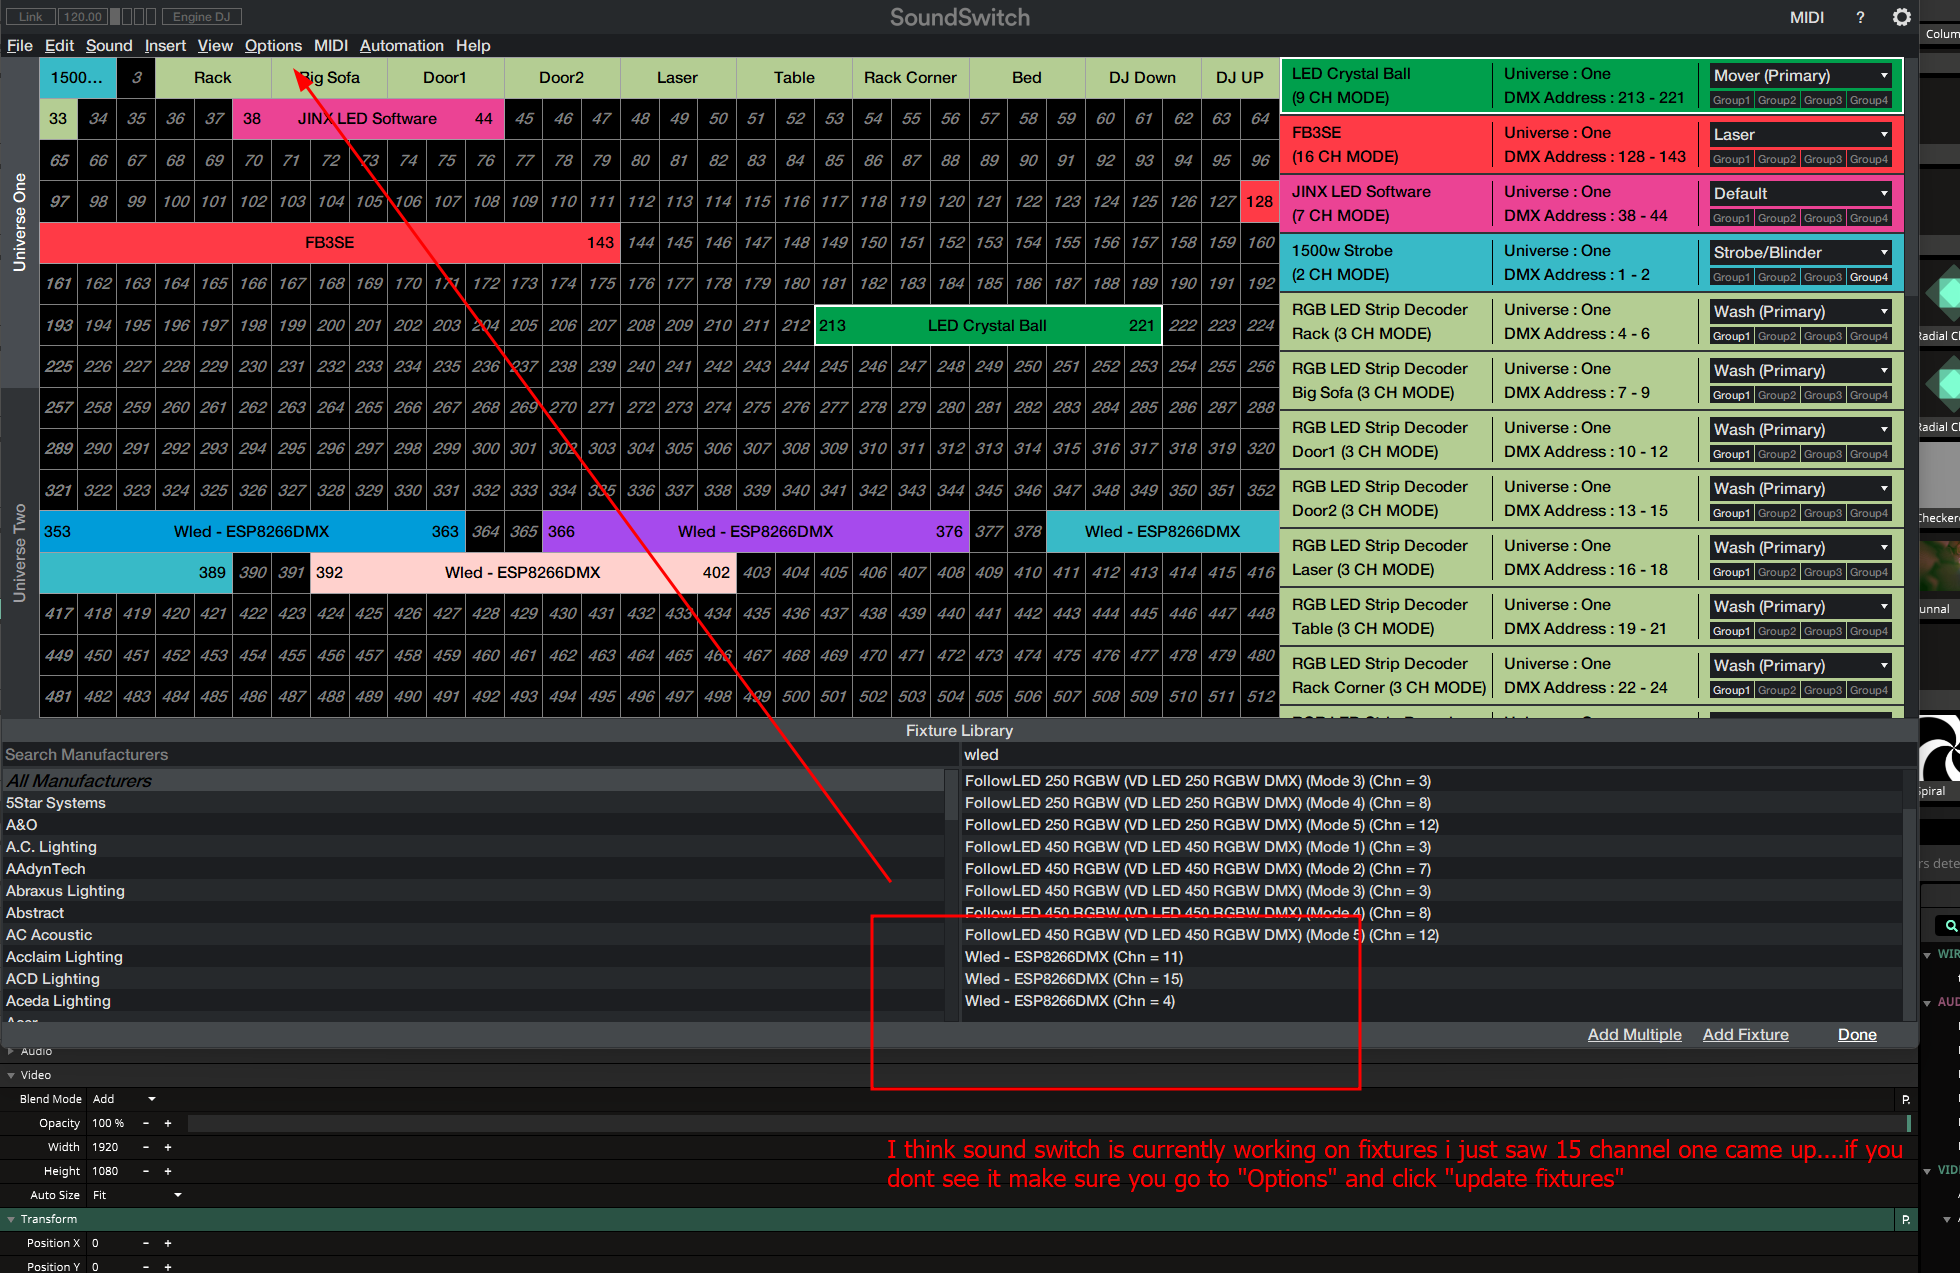Click the Width minus stepper
Screen dimensions: 1960x1273
(x=146, y=1147)
